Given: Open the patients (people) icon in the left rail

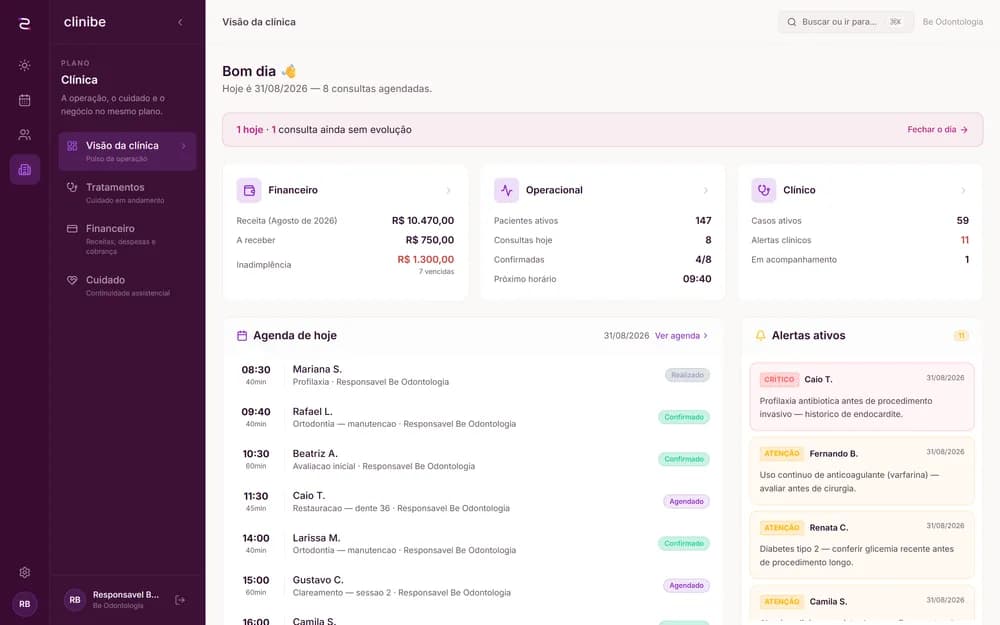Looking at the screenshot, I should tap(24, 135).
